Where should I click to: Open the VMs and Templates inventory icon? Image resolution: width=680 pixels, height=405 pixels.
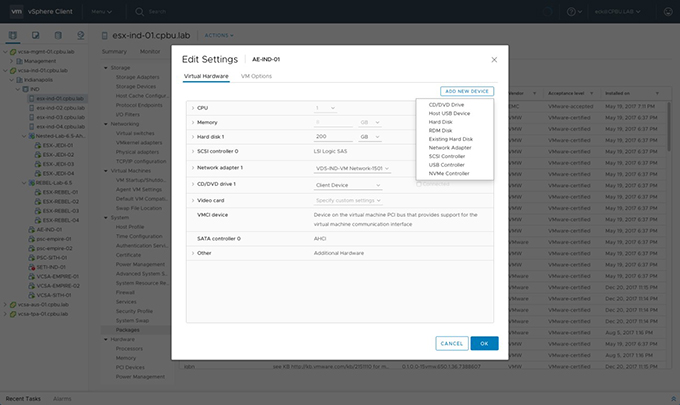tap(36, 35)
